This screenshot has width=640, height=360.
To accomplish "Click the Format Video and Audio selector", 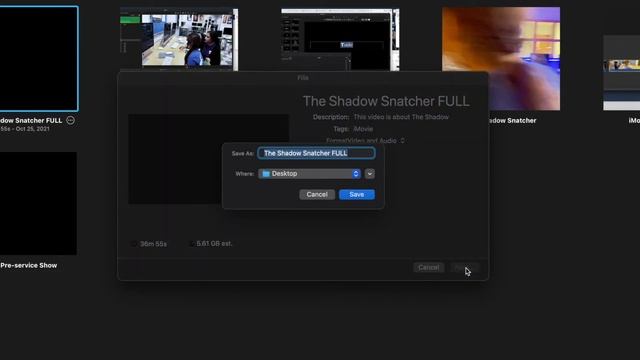I will pos(365,140).
